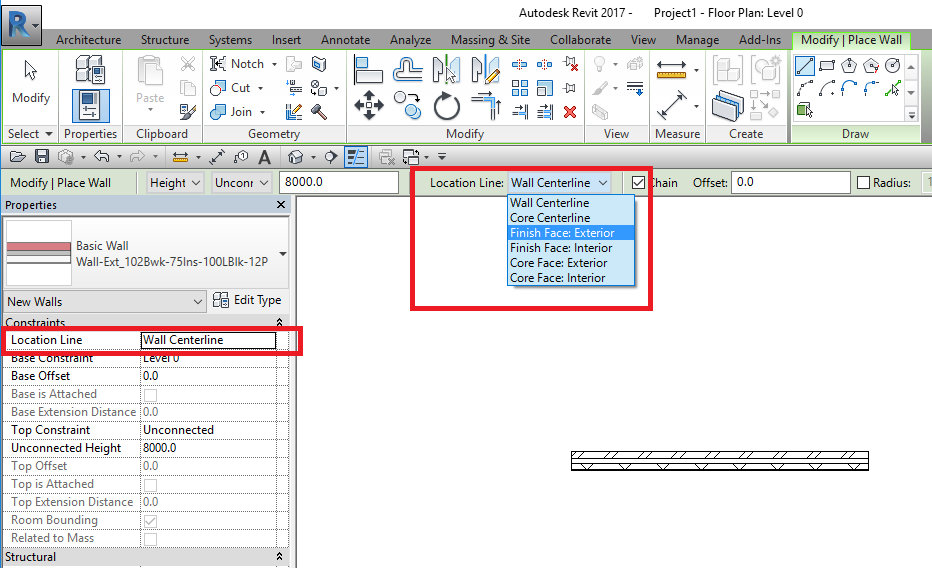The image size is (932, 568).
Task: Collapse the Constraints section
Action: [x=279, y=322]
